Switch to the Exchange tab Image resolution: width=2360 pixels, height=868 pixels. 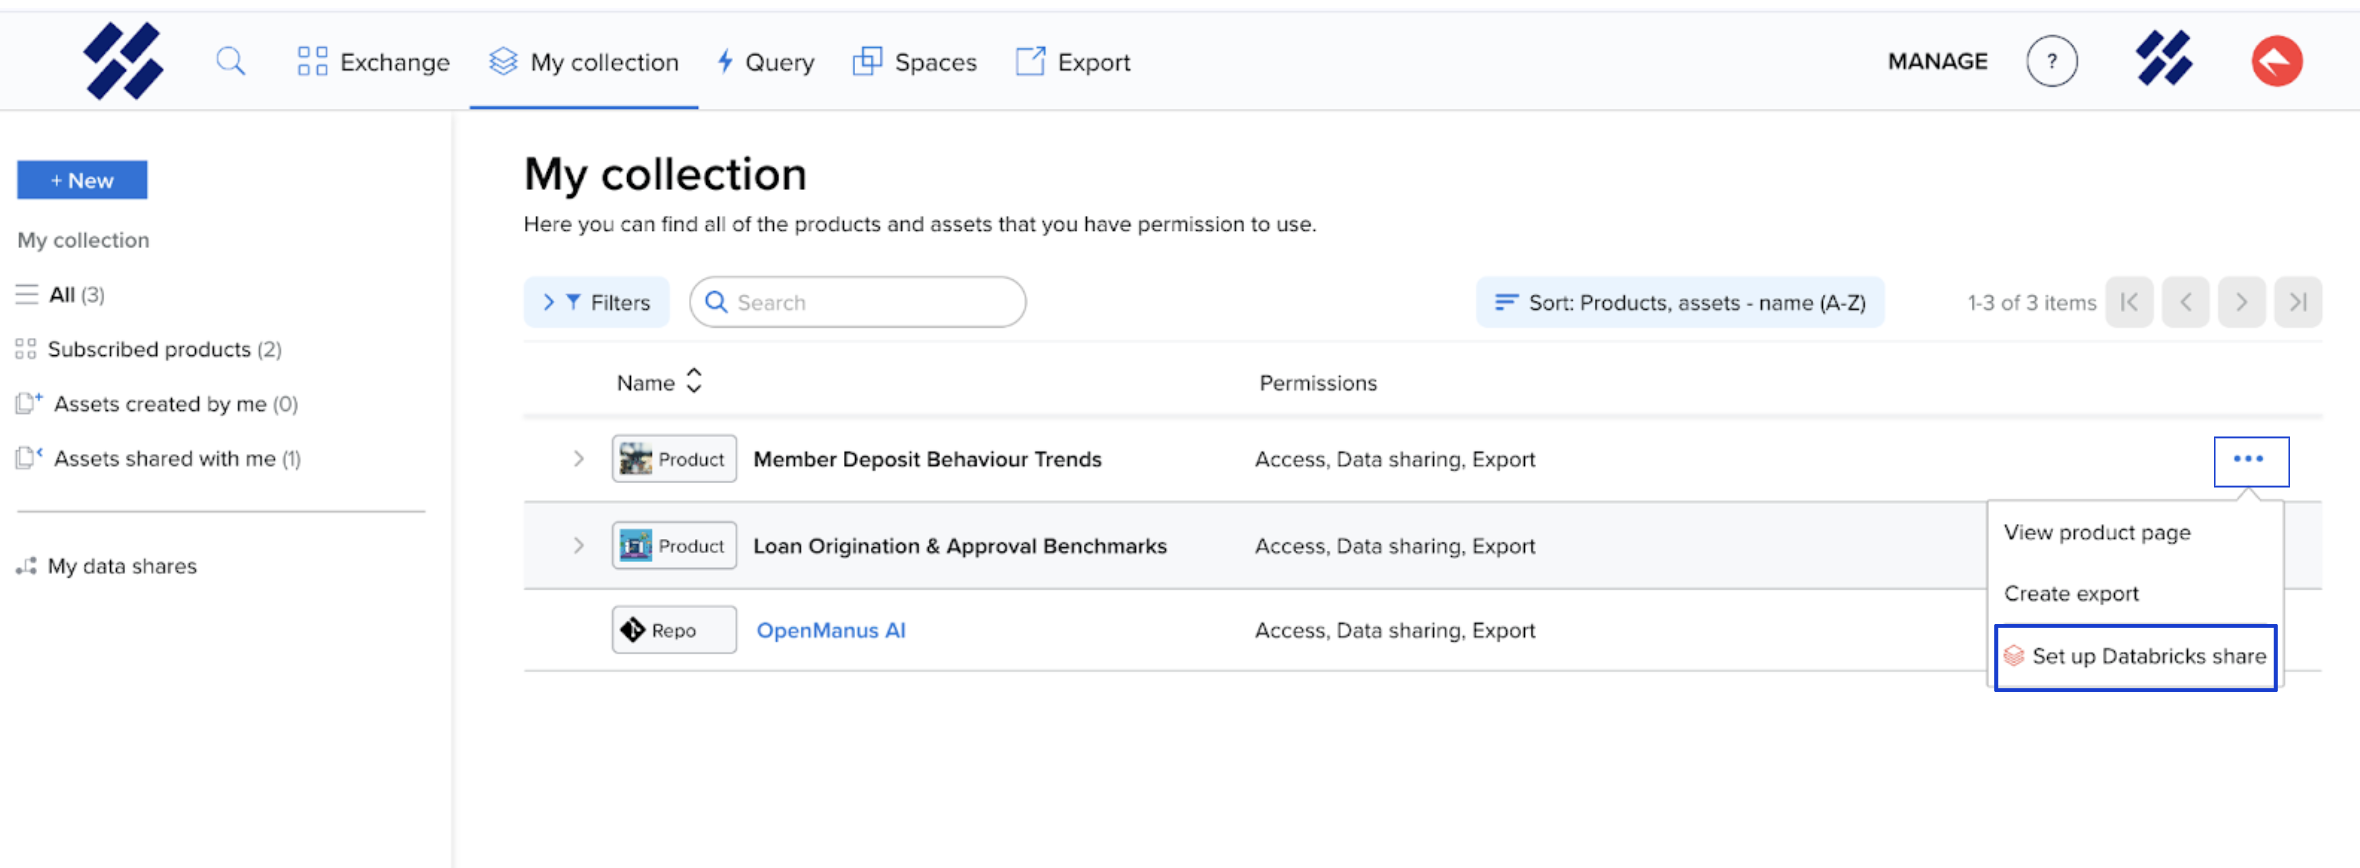coord(374,62)
